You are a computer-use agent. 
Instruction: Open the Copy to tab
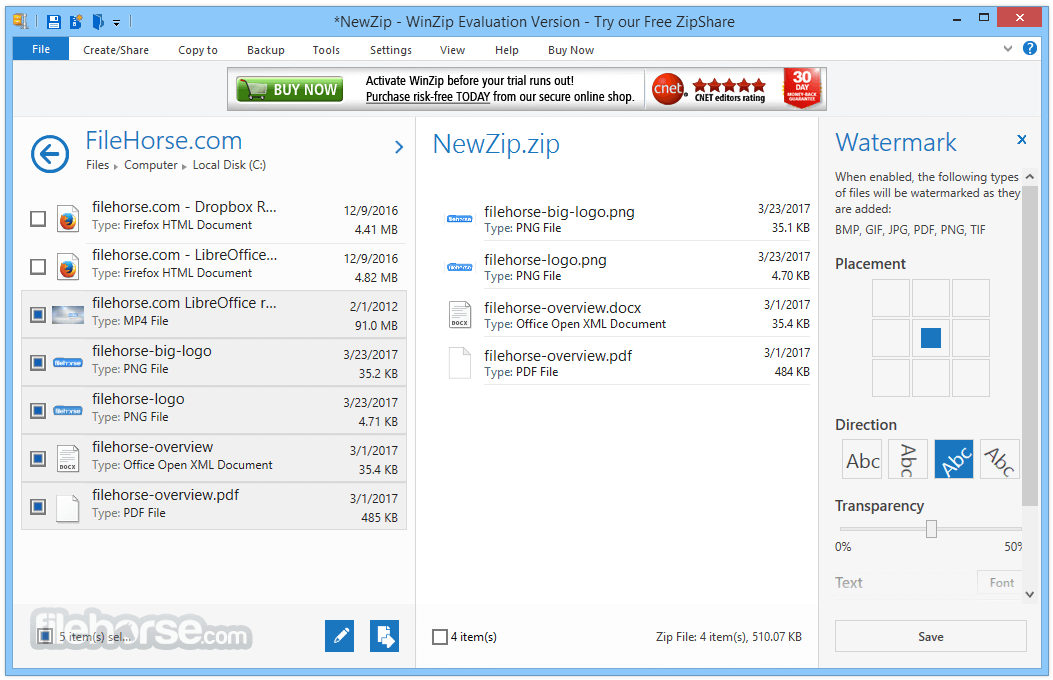click(x=197, y=50)
